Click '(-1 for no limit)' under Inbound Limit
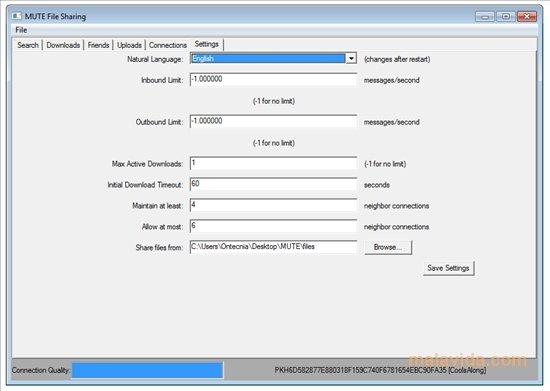550x391 pixels. click(x=274, y=101)
